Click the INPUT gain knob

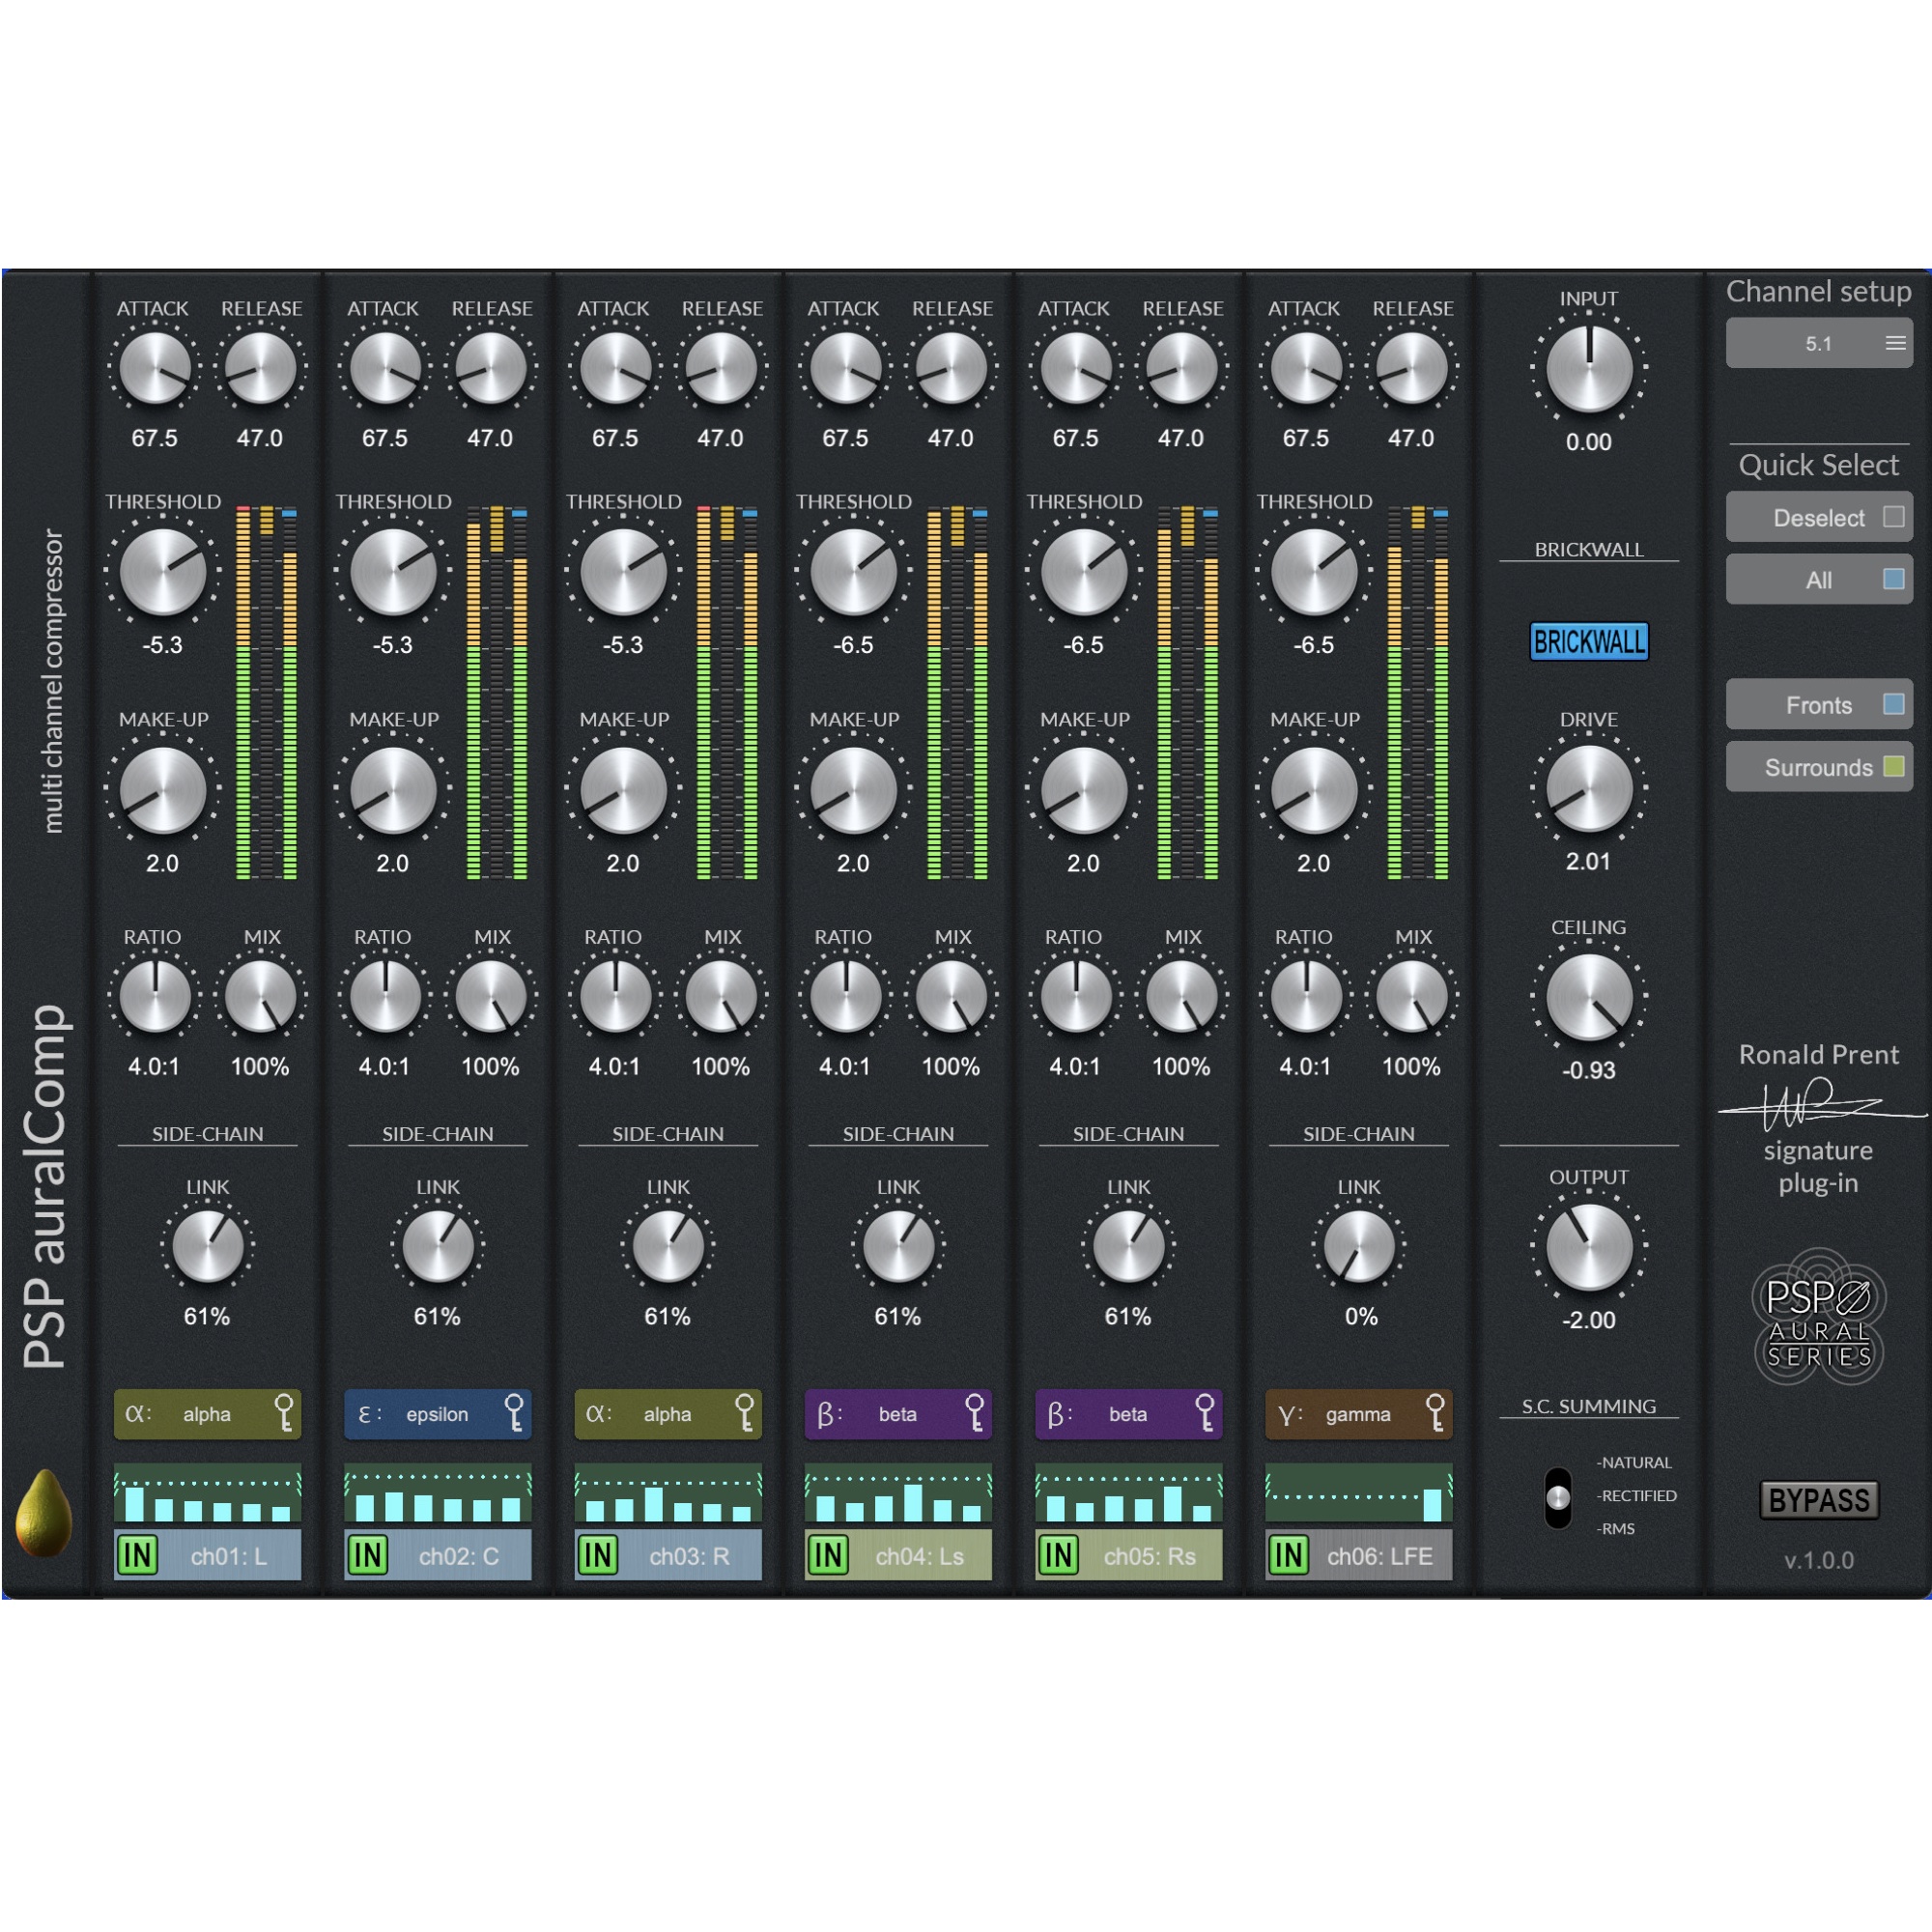click(1588, 368)
